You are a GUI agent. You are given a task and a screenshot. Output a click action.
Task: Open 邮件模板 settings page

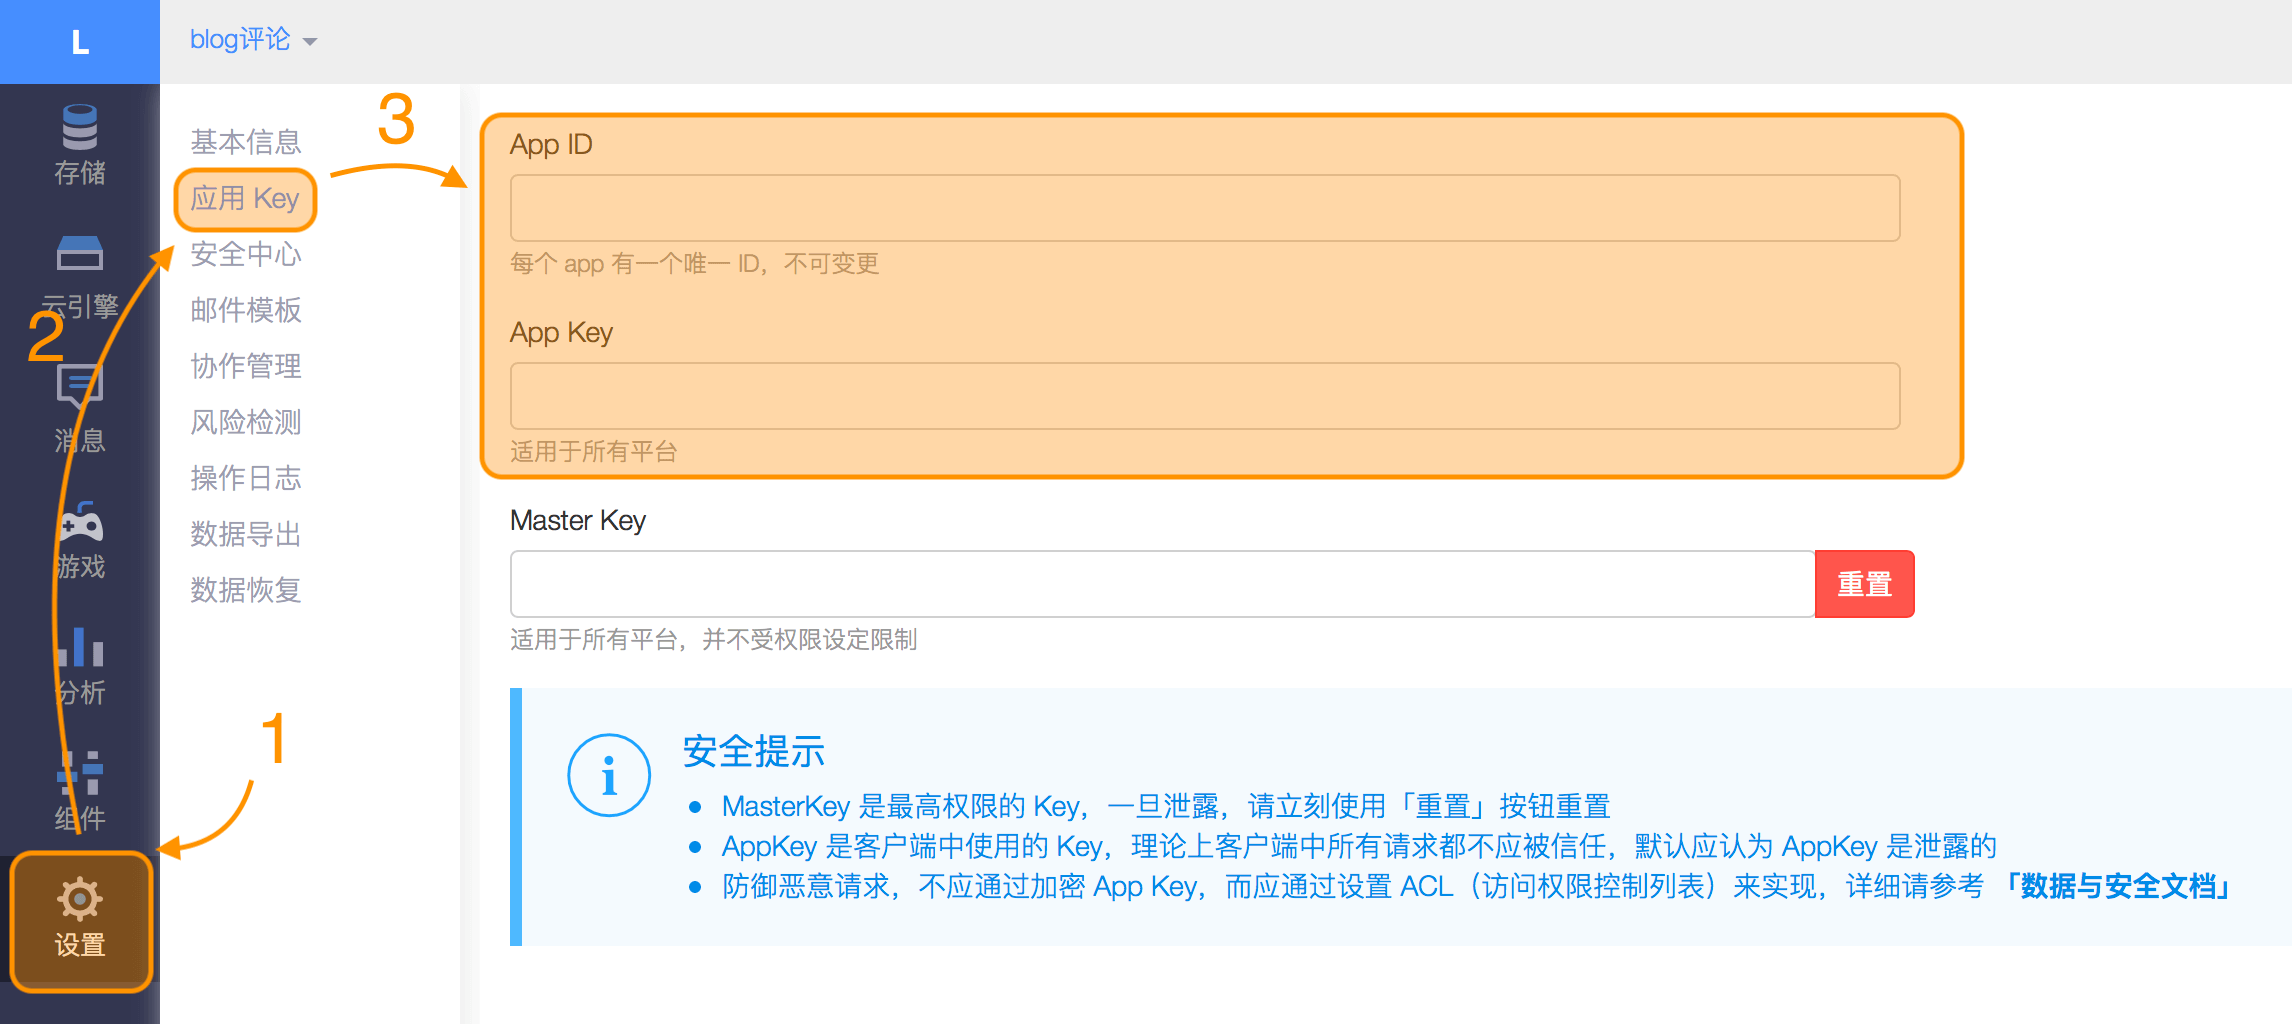click(246, 310)
